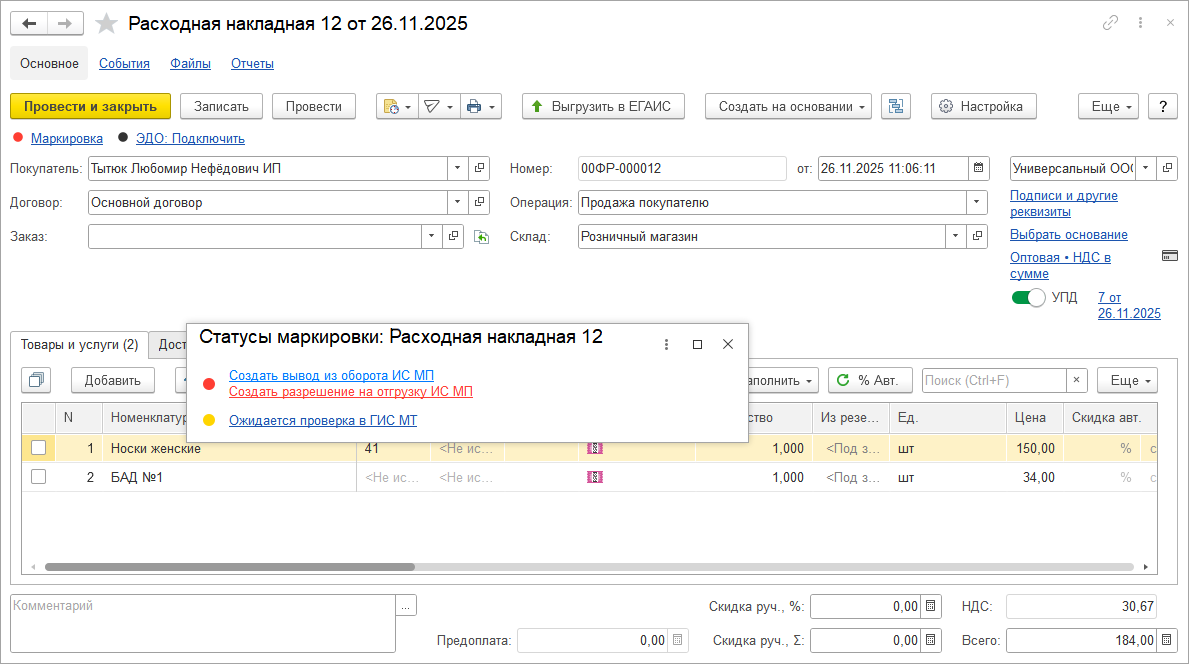Viewport: 1189px width, 664px height.
Task: Expand the Склад dropdown list
Action: [x=956, y=237]
